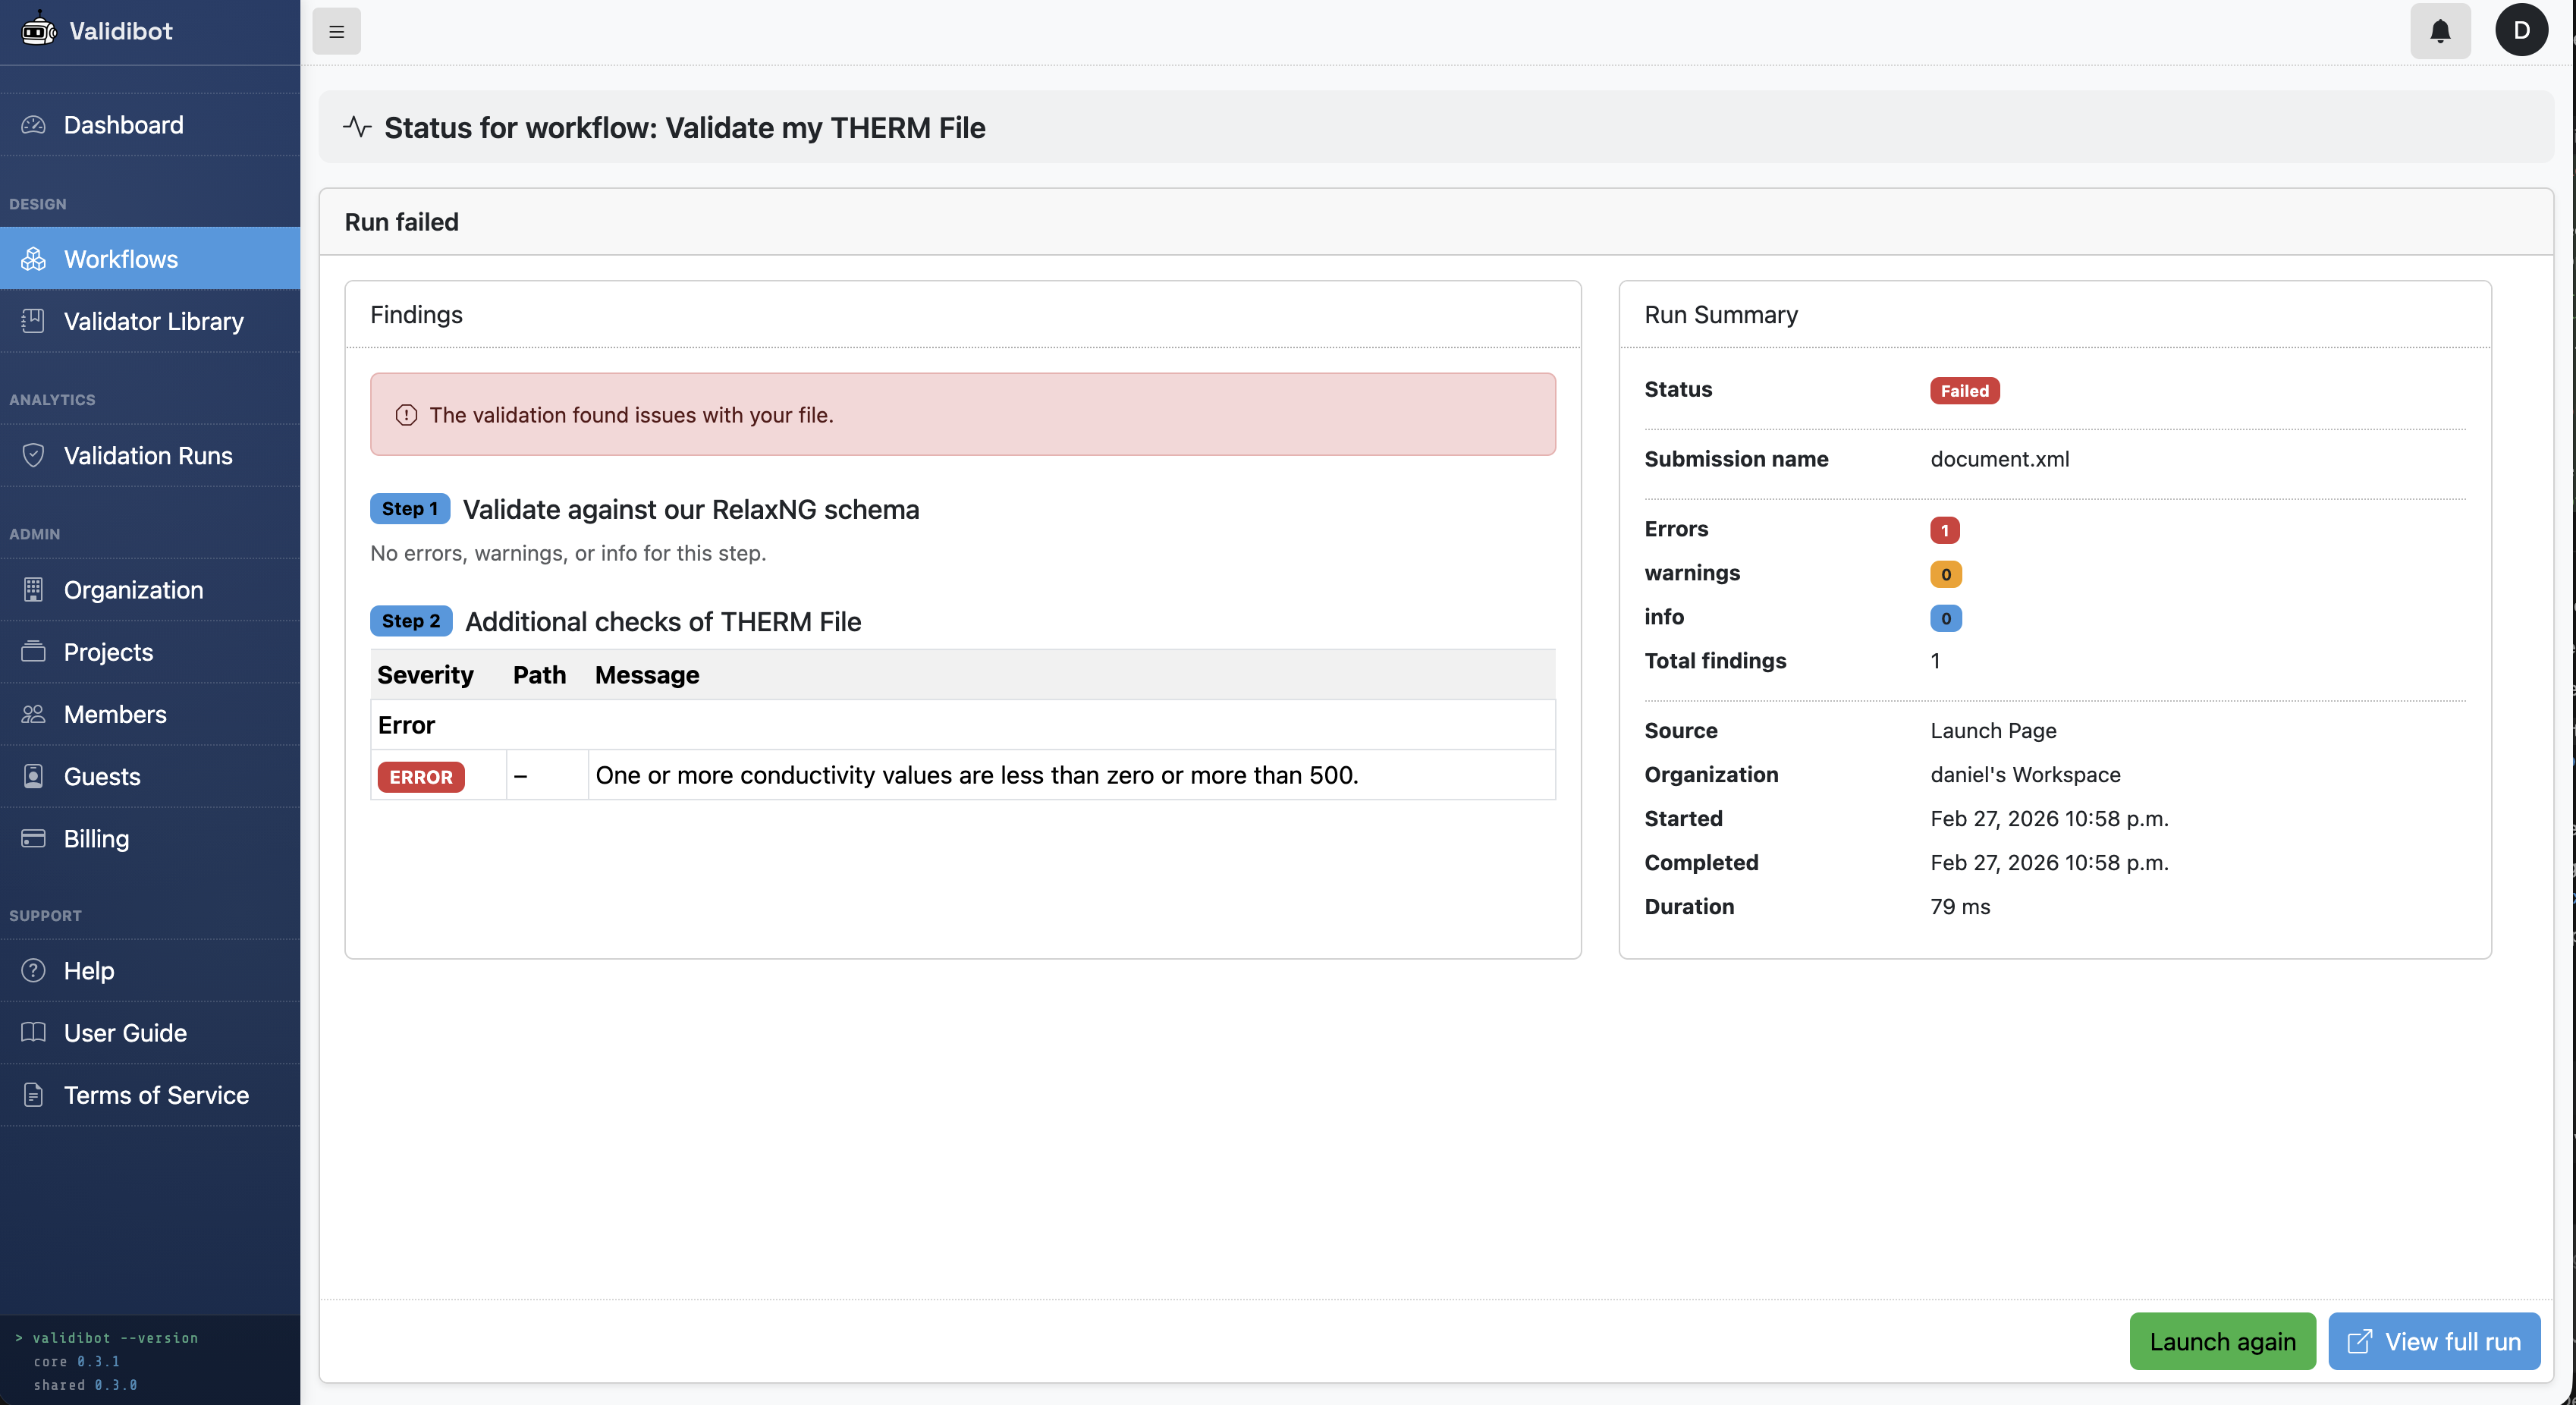
Task: Open the Validator Library book icon
Action: click(x=34, y=321)
